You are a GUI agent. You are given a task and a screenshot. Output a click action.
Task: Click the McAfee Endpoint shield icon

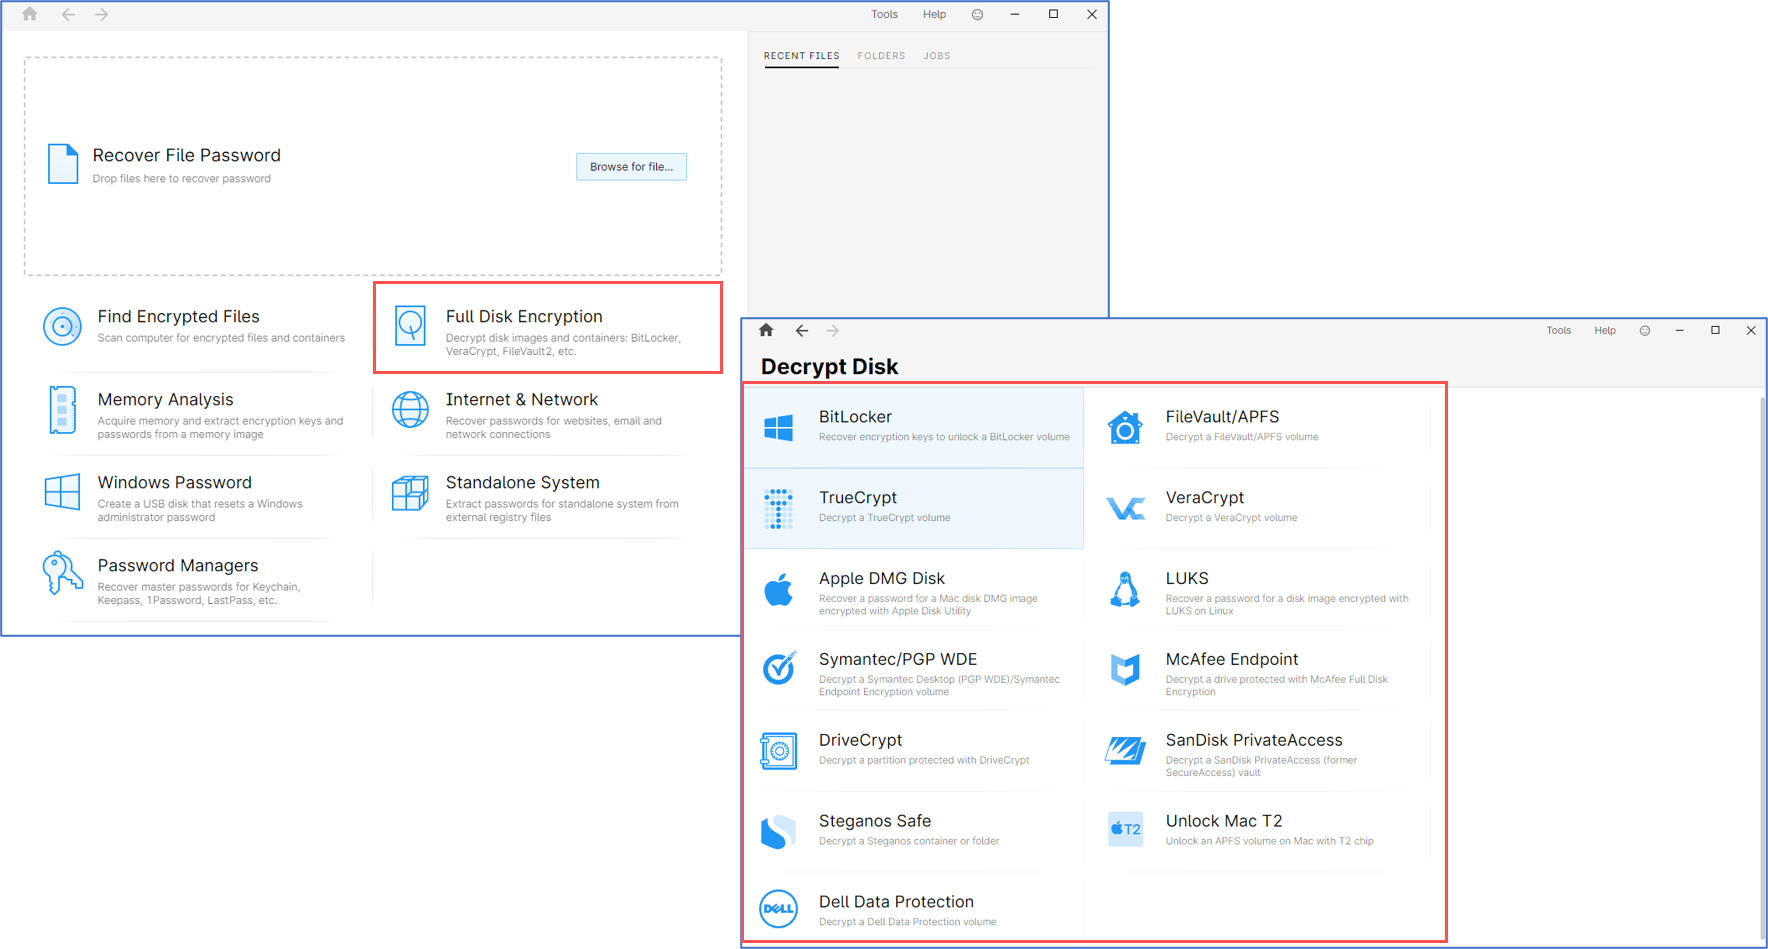[x=1125, y=669]
